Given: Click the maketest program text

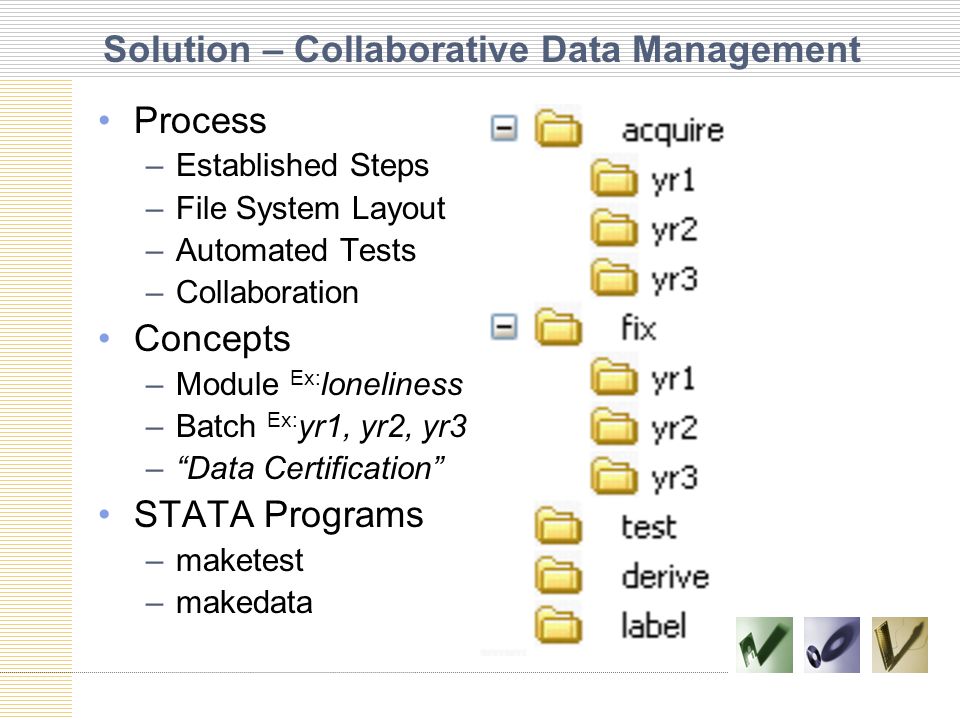Looking at the screenshot, I should [239, 560].
